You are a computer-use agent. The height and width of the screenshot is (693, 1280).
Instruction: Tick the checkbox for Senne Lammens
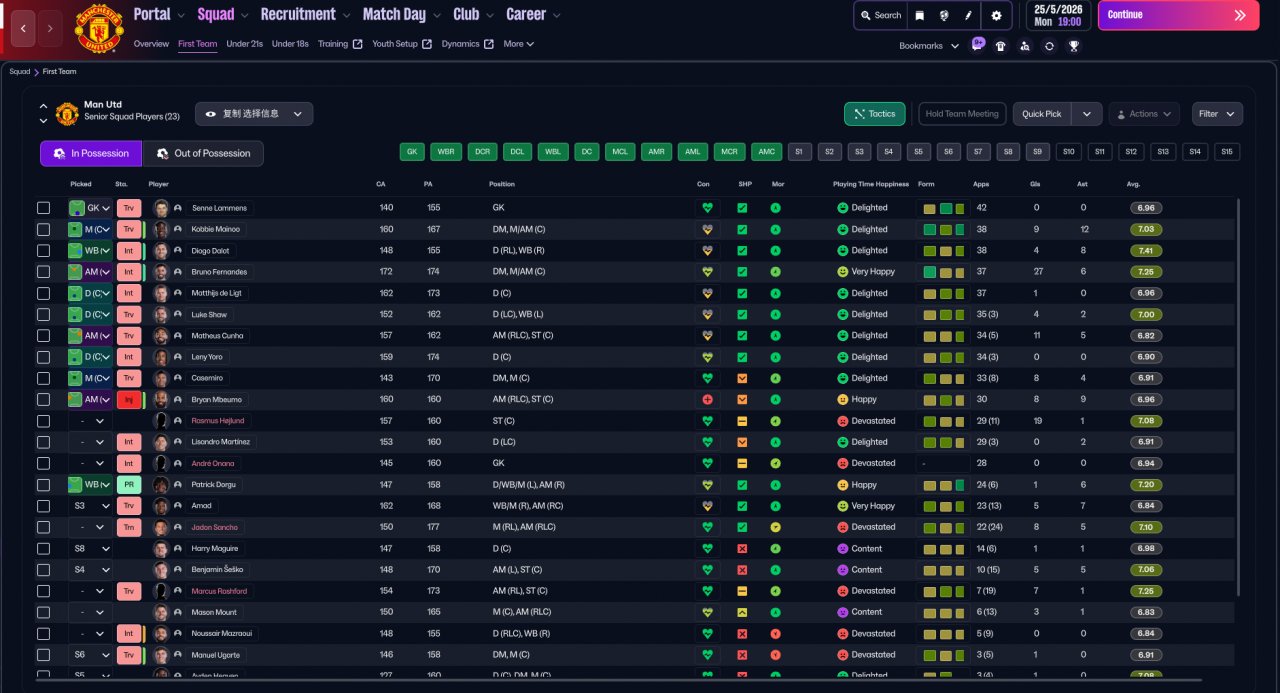coord(43,208)
